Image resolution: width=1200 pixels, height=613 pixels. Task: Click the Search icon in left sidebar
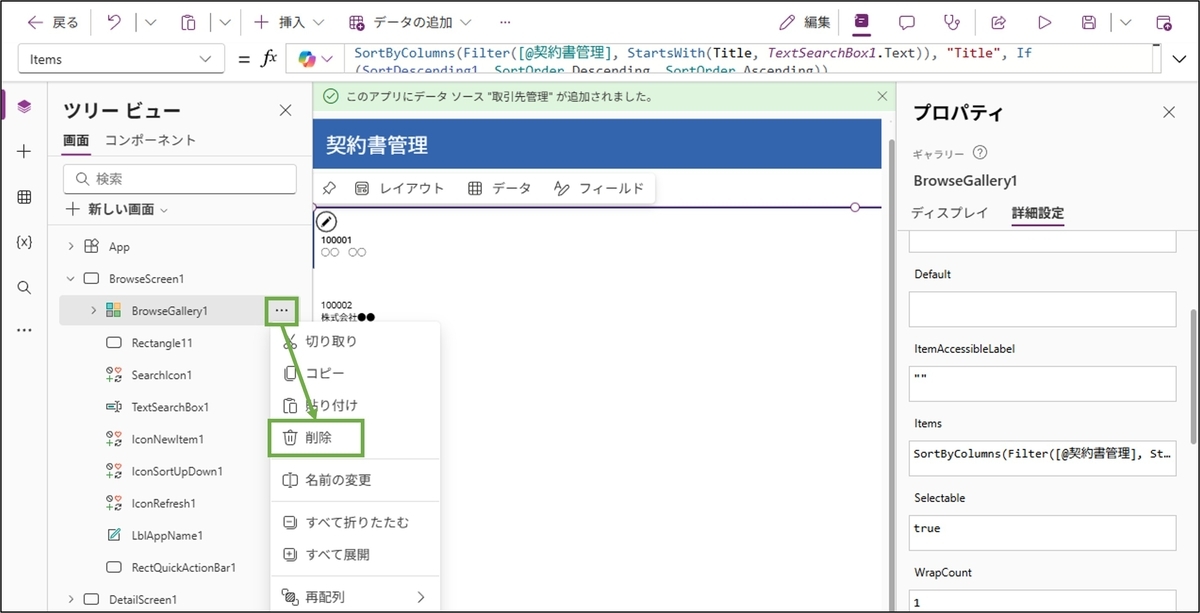click(24, 287)
